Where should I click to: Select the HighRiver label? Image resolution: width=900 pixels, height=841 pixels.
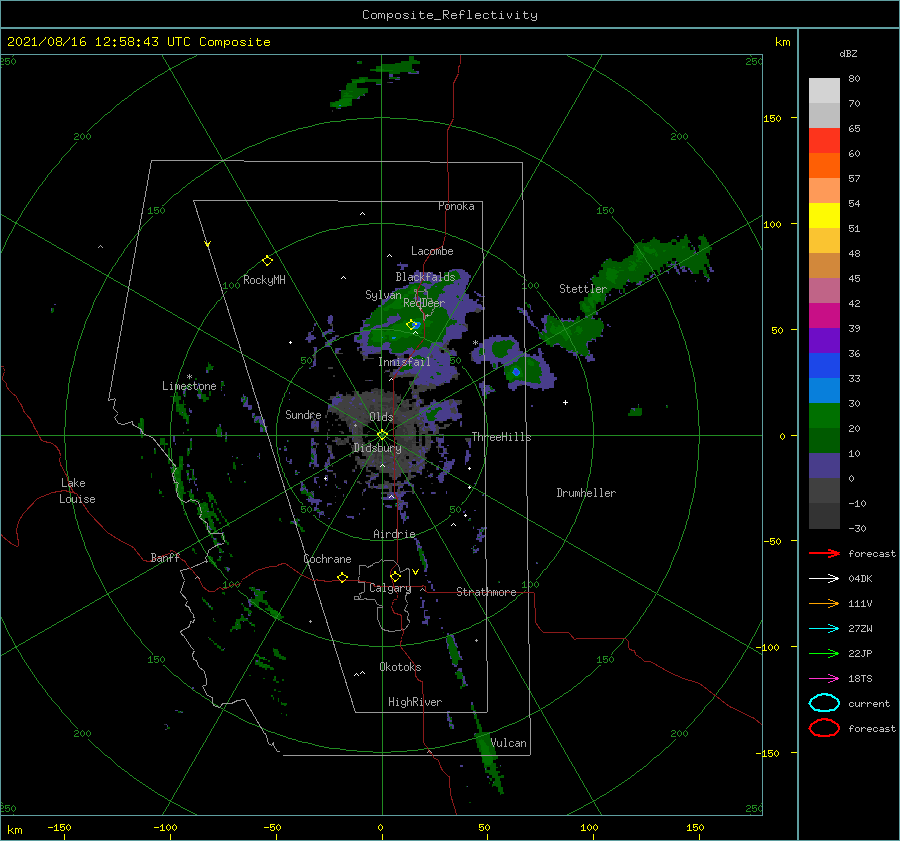pos(415,702)
